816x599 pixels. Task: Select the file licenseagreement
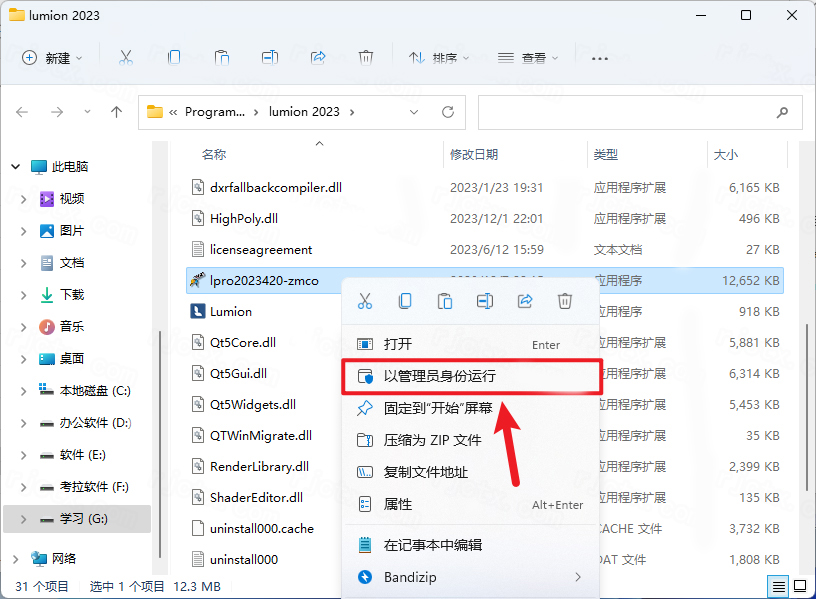pos(261,249)
